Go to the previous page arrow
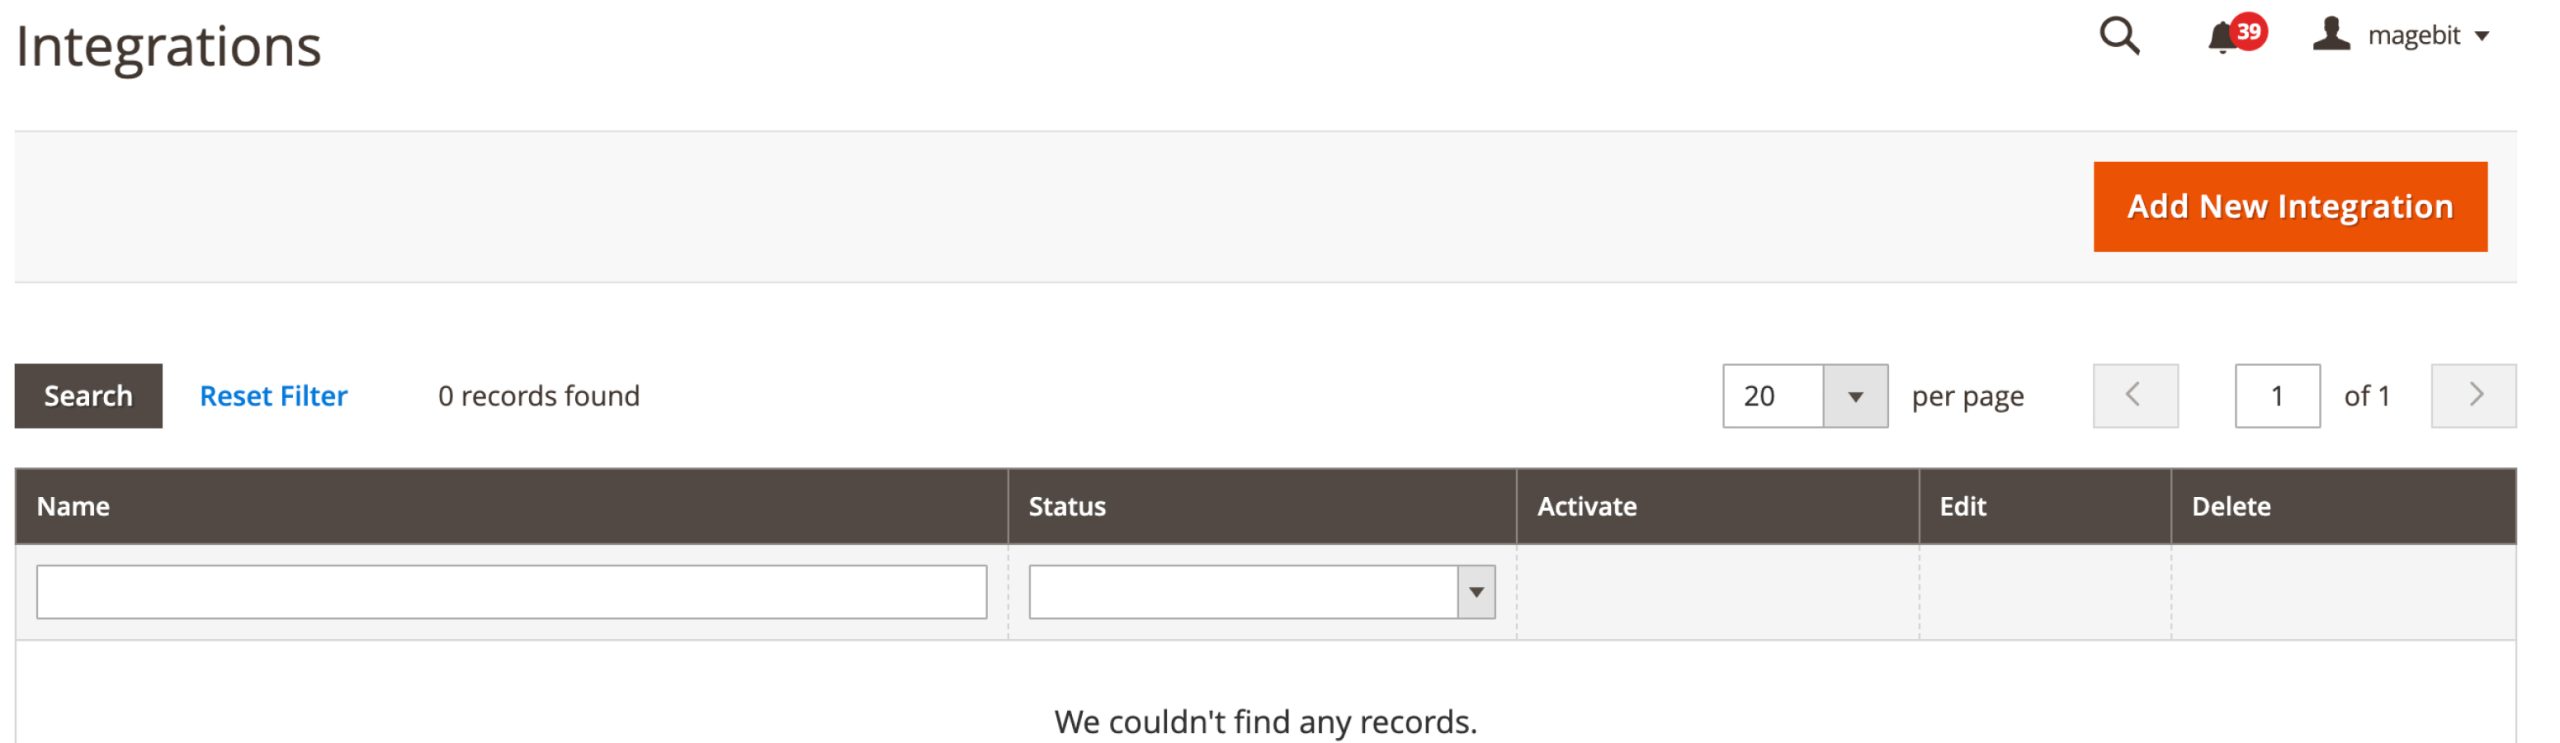The width and height of the screenshot is (2560, 743). [x=2135, y=396]
